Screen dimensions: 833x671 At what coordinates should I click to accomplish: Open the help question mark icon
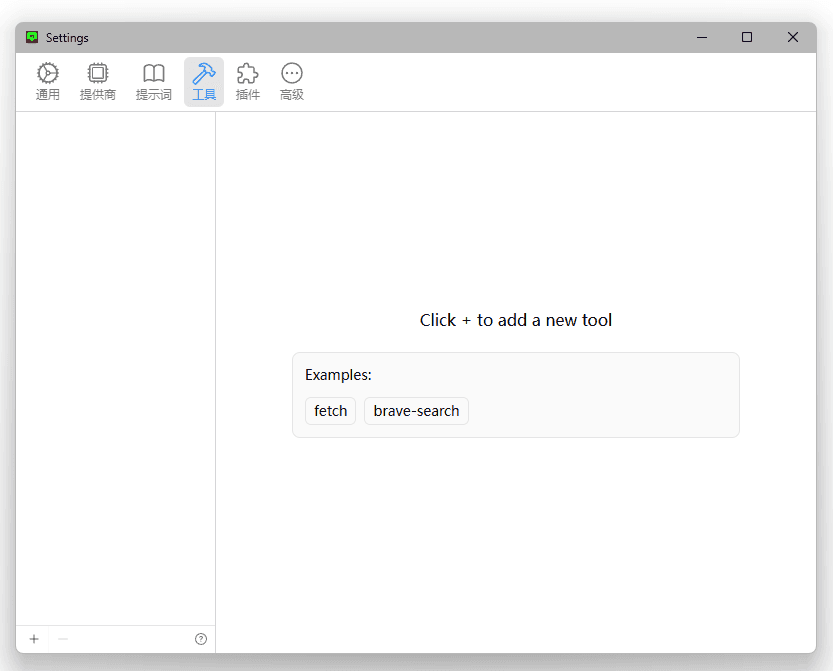[x=201, y=639]
